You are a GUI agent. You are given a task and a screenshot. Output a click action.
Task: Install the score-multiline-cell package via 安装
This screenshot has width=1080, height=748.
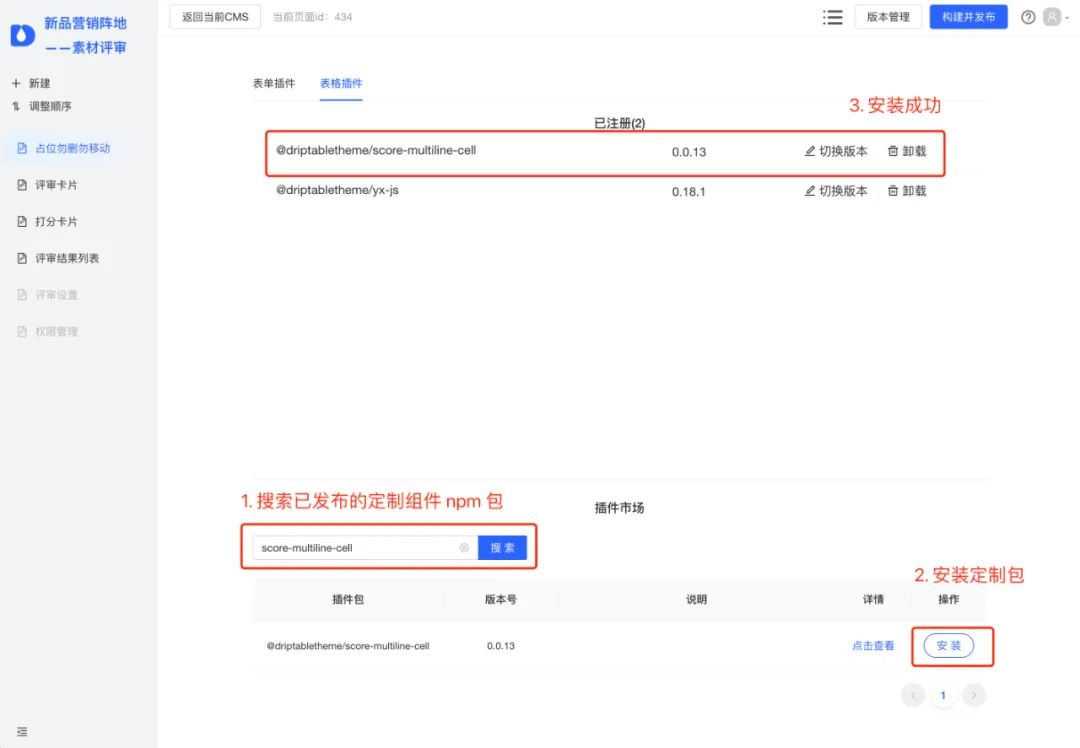[x=948, y=646]
